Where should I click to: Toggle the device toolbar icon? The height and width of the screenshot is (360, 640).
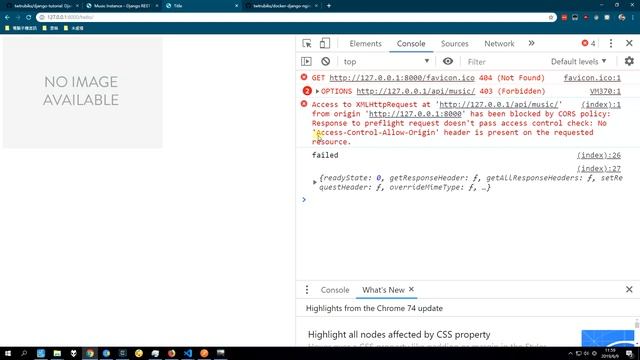pos(324,43)
